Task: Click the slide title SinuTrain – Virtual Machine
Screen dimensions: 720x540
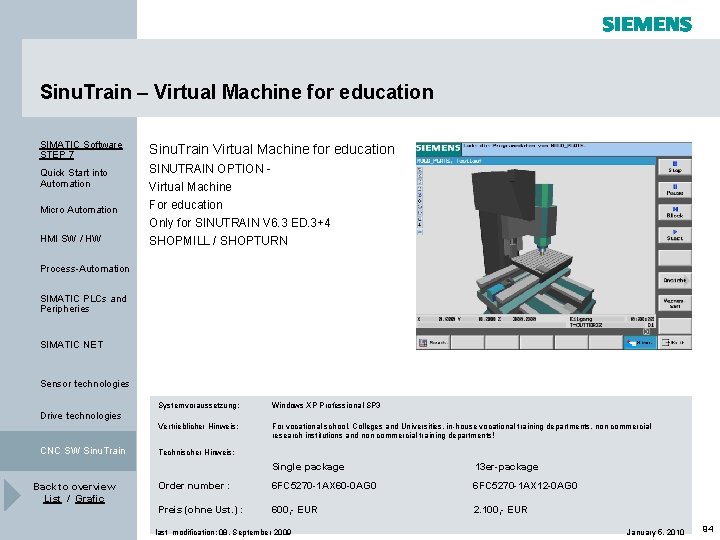Action: coord(236,92)
